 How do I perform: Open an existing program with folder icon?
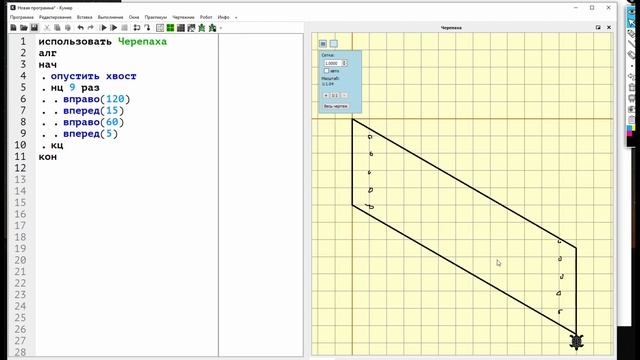point(24,28)
